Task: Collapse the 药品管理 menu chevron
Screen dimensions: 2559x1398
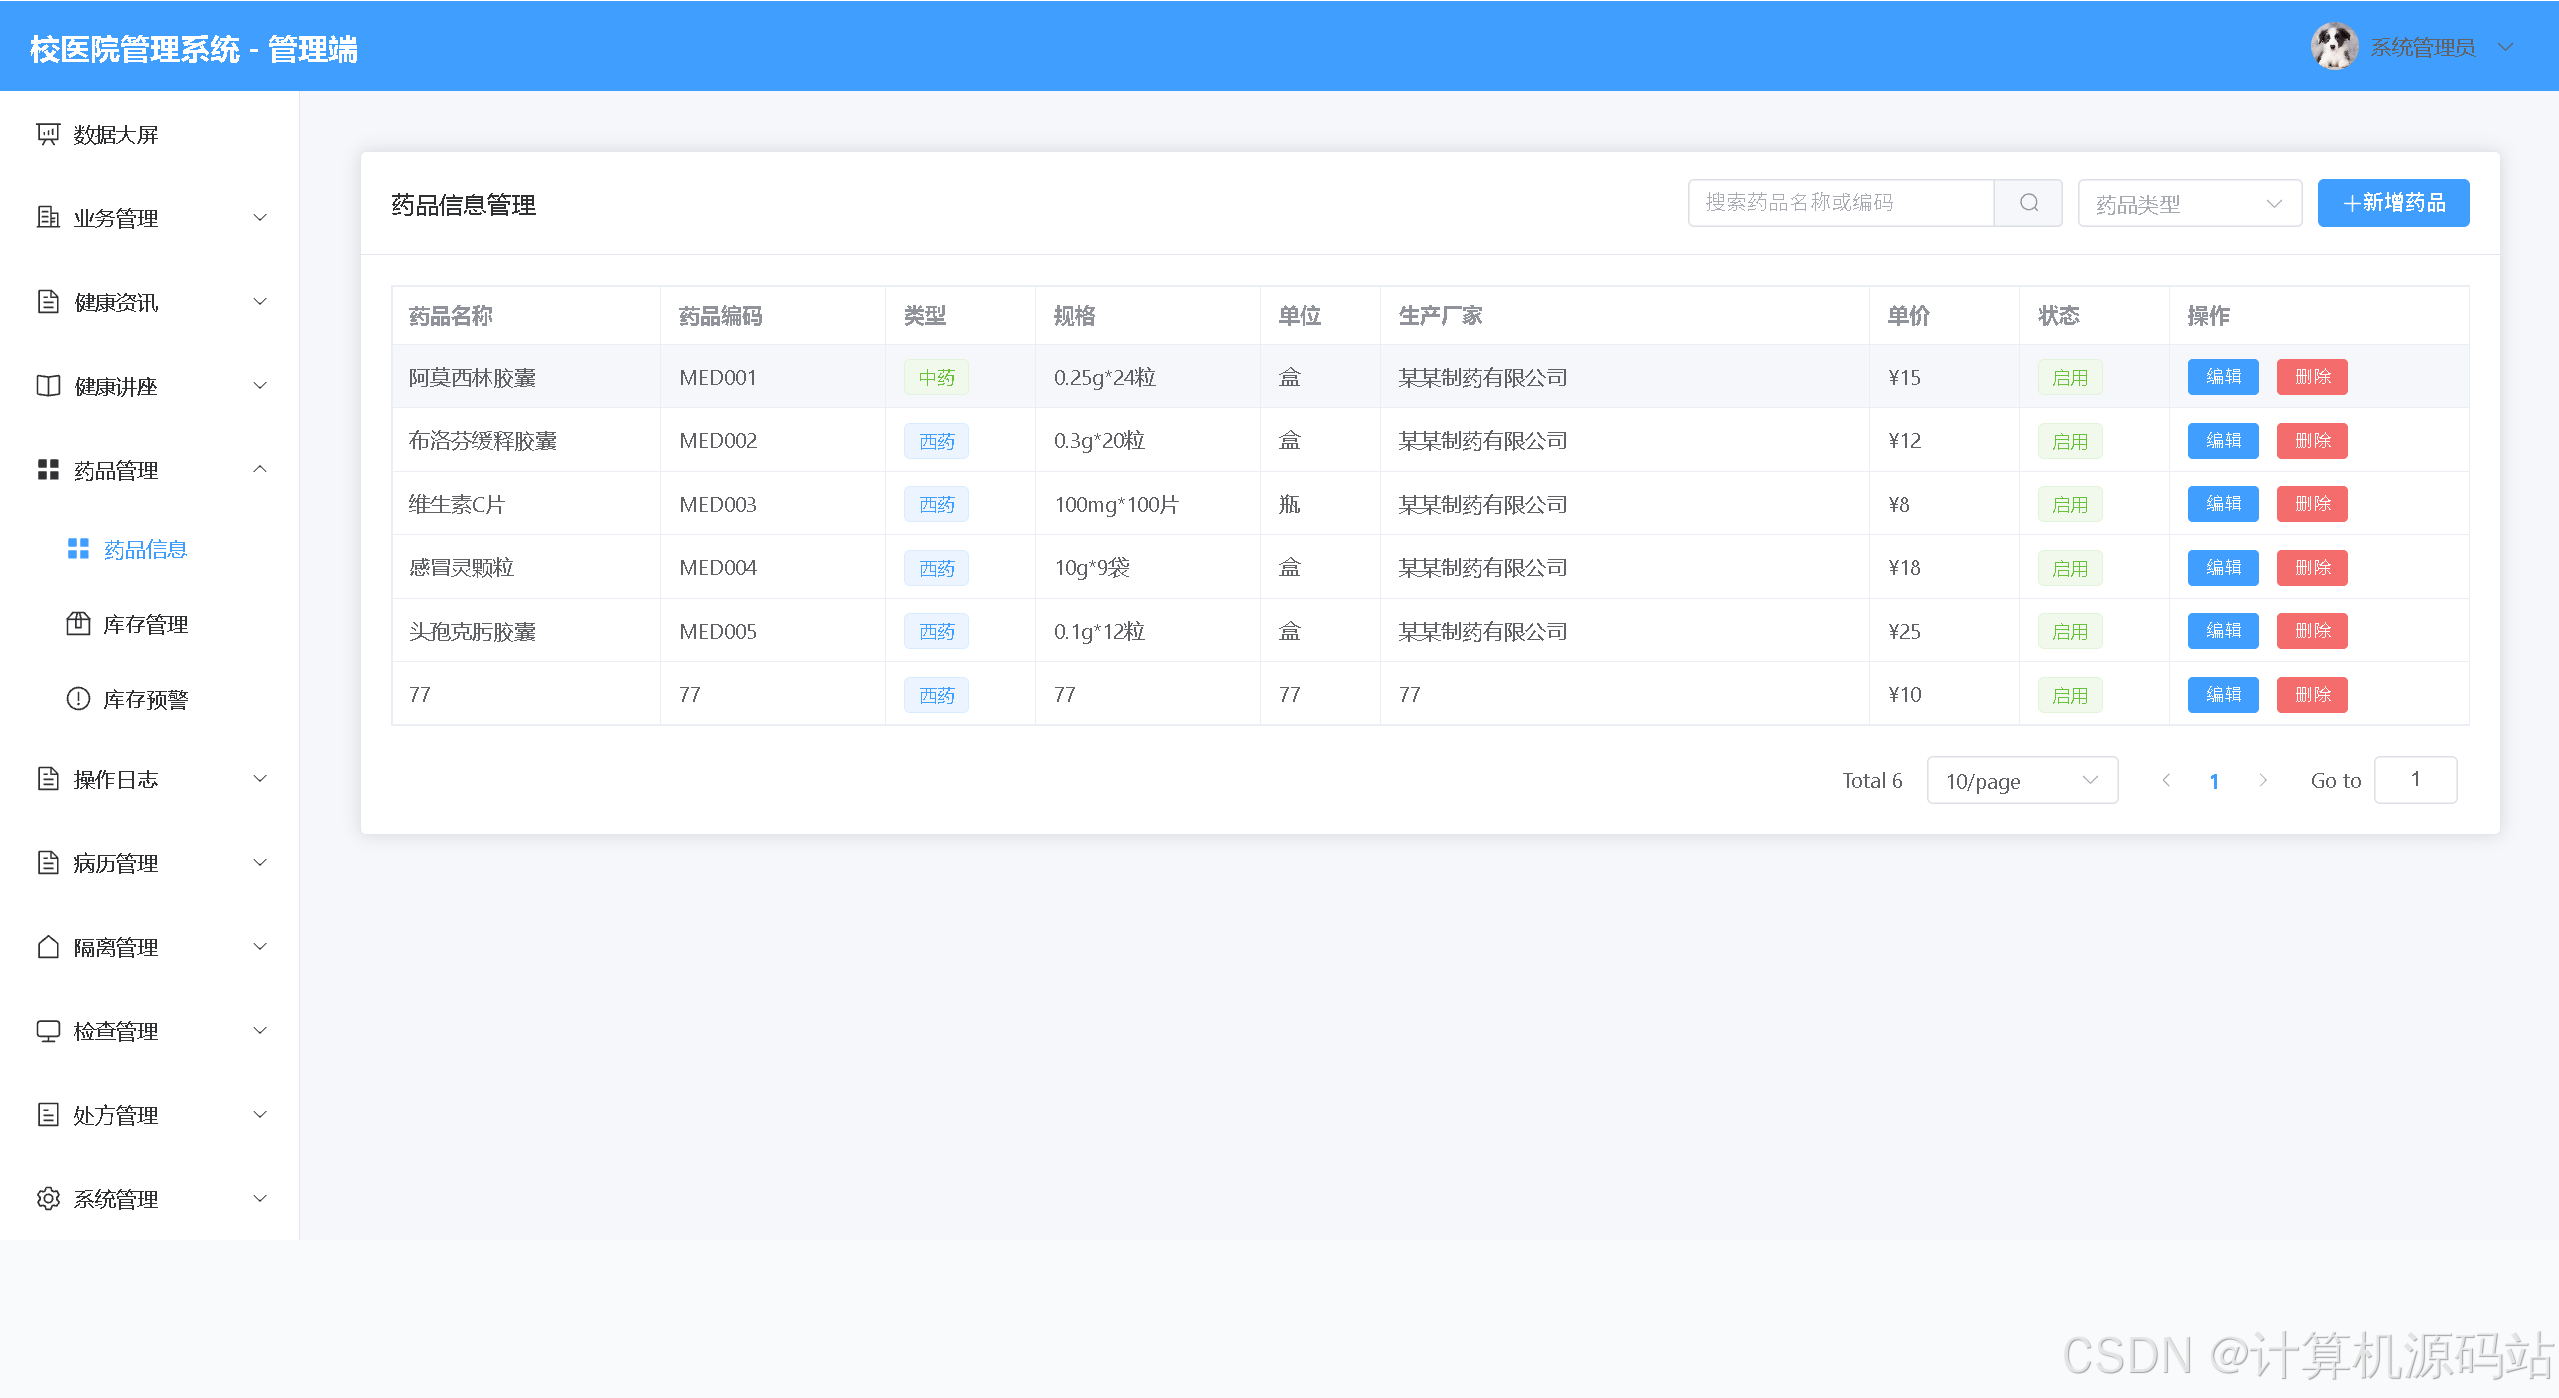Action: click(x=260, y=469)
